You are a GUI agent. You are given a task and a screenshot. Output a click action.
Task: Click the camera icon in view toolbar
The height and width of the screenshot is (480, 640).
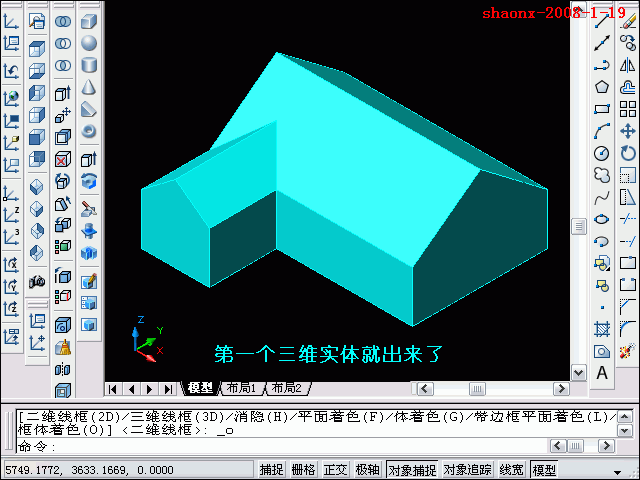click(37, 282)
